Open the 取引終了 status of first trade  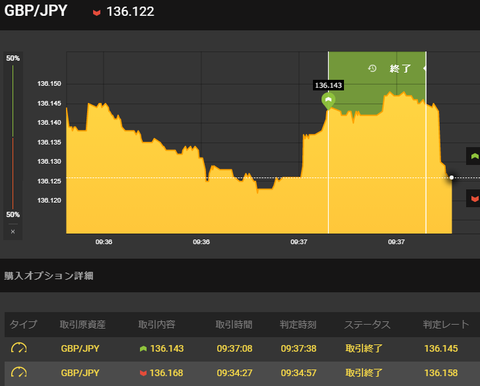click(364, 348)
